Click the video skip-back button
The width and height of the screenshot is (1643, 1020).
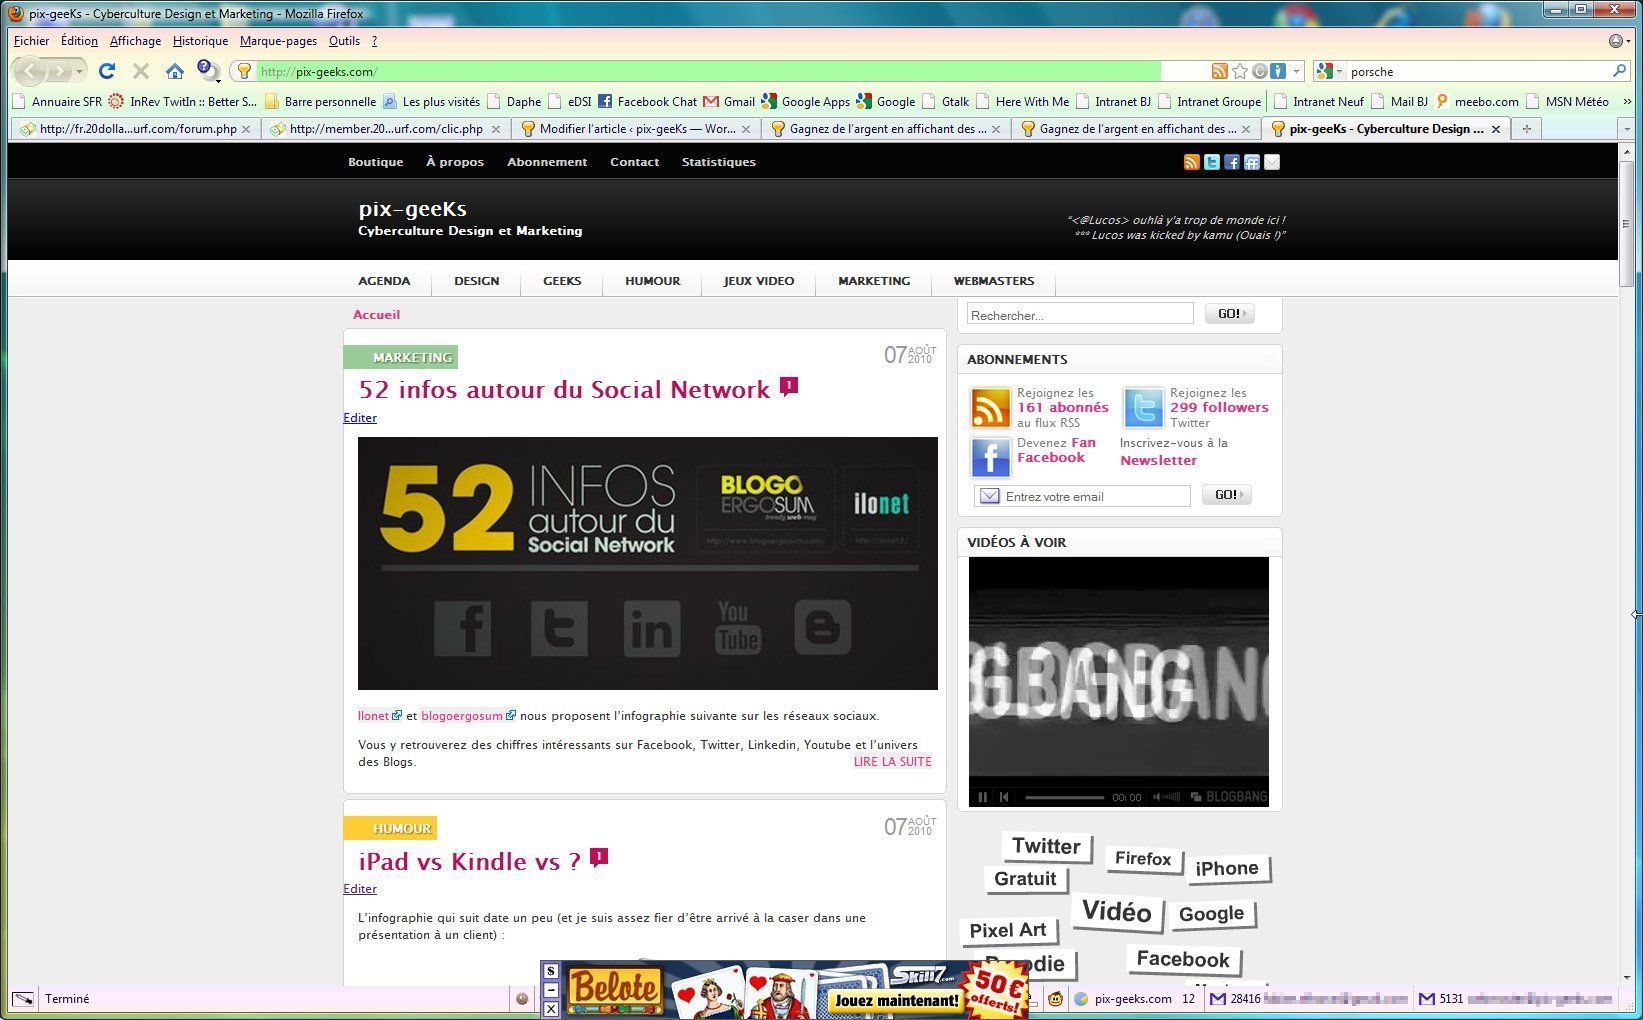(1004, 797)
